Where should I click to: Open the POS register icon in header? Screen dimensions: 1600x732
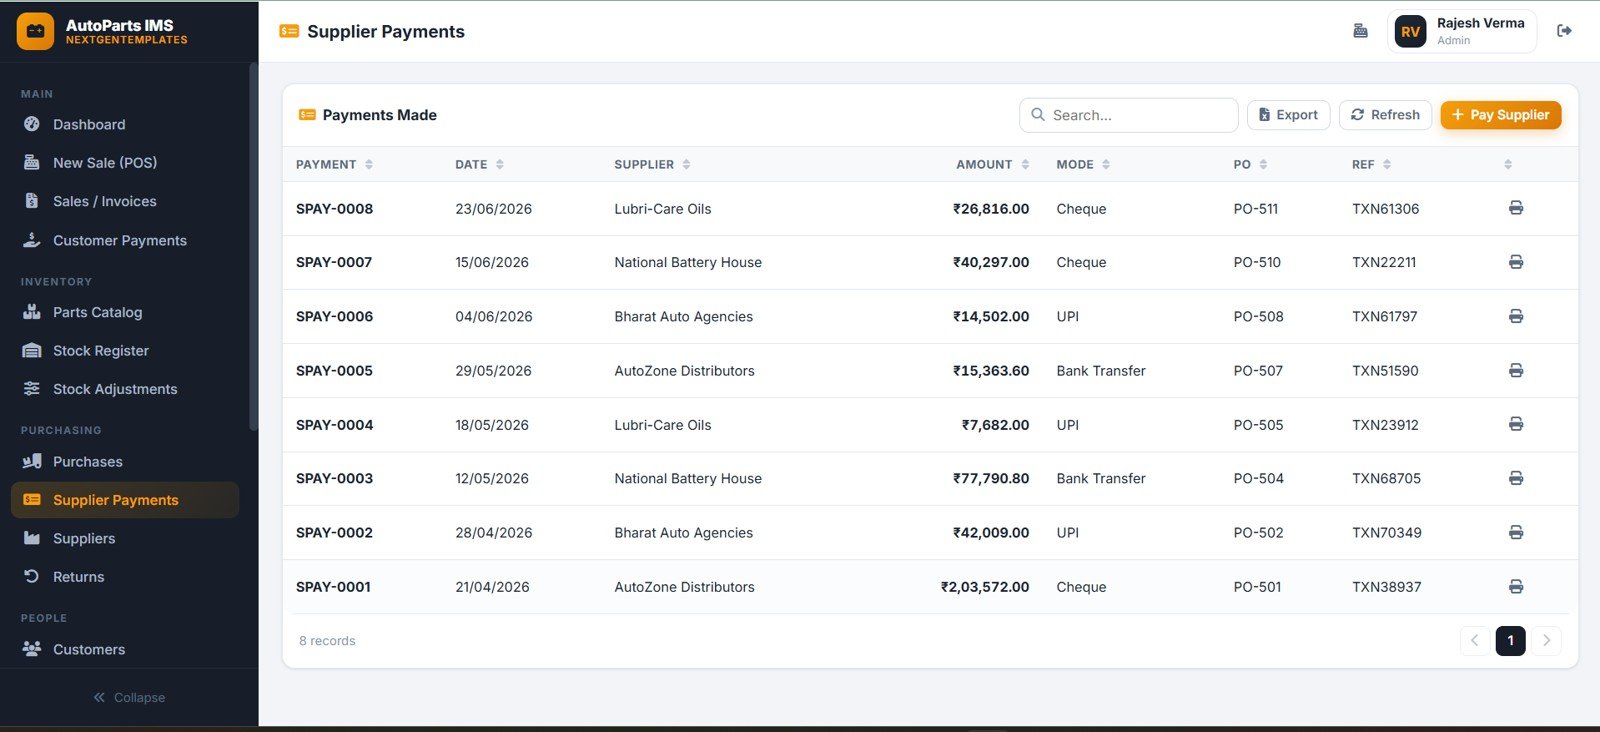[1360, 31]
